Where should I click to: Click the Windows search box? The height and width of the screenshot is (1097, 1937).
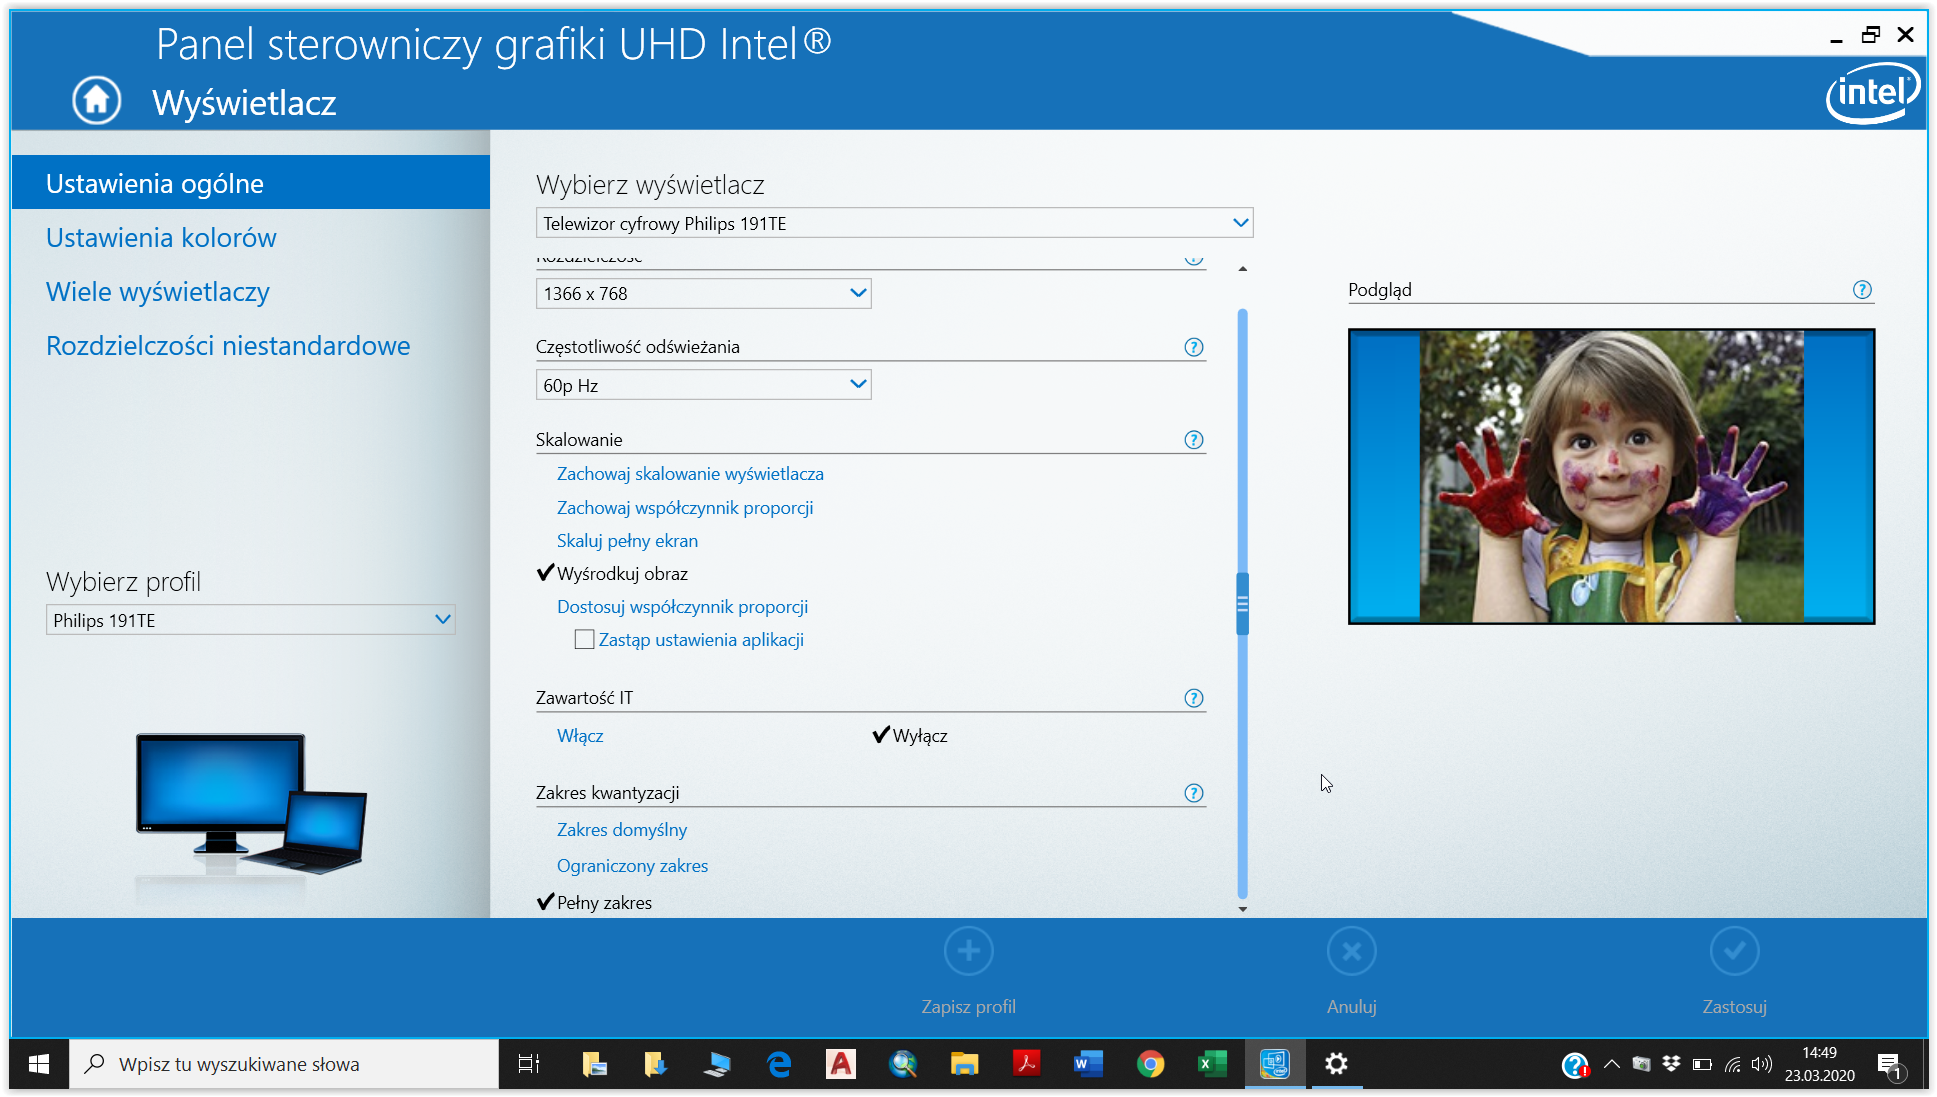[x=284, y=1064]
